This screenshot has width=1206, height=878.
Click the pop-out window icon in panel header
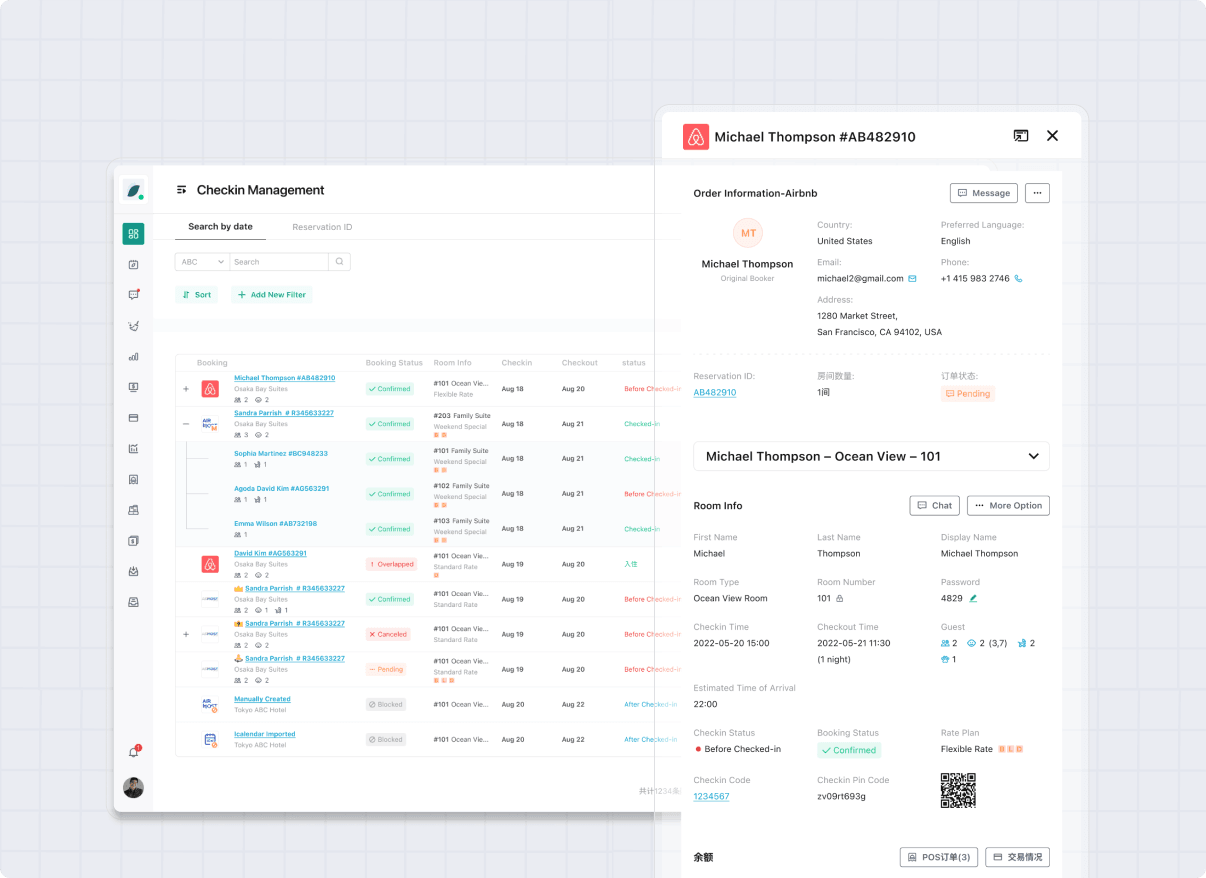(1020, 136)
